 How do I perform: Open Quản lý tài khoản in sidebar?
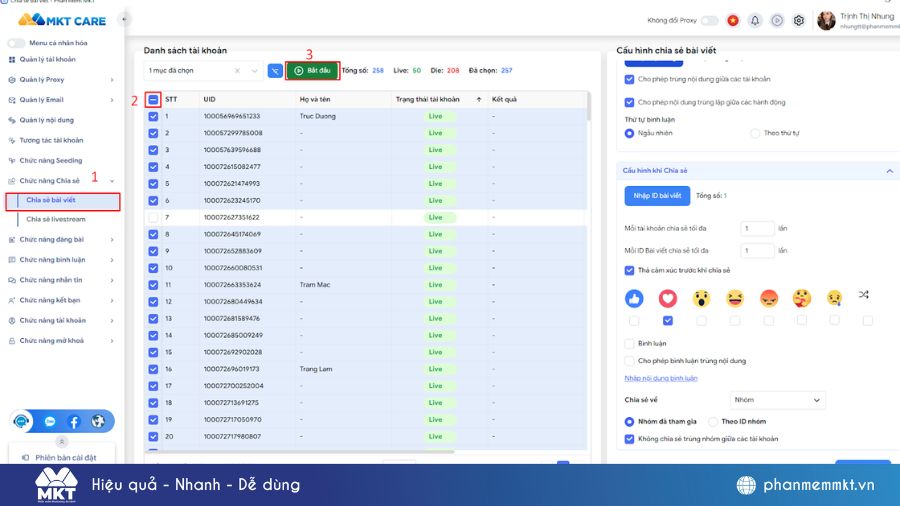(x=48, y=60)
